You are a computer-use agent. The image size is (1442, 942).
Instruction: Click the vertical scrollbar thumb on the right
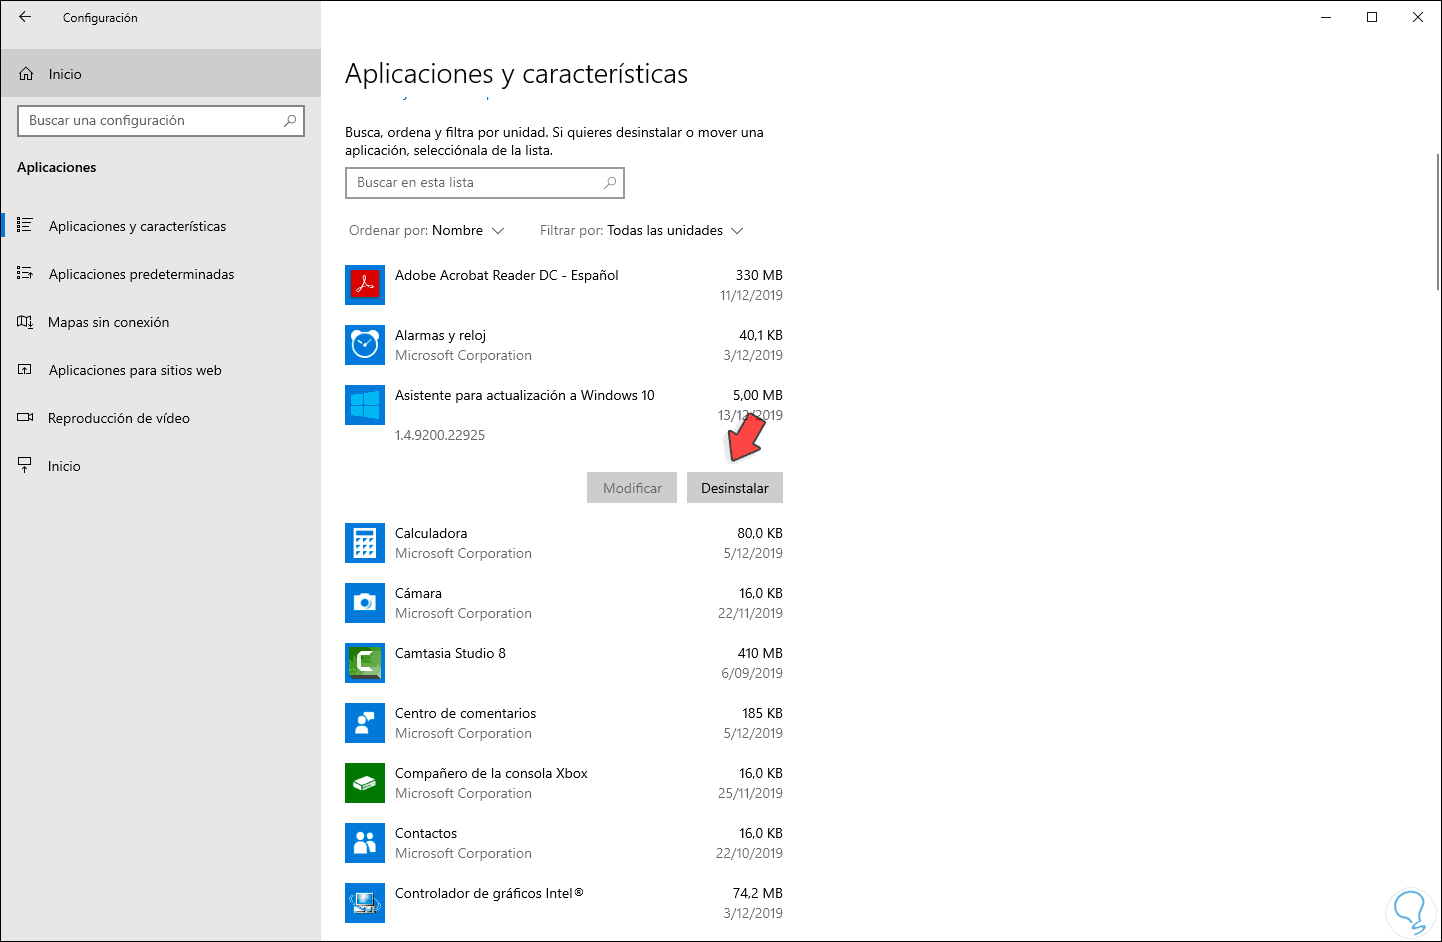point(1438,221)
